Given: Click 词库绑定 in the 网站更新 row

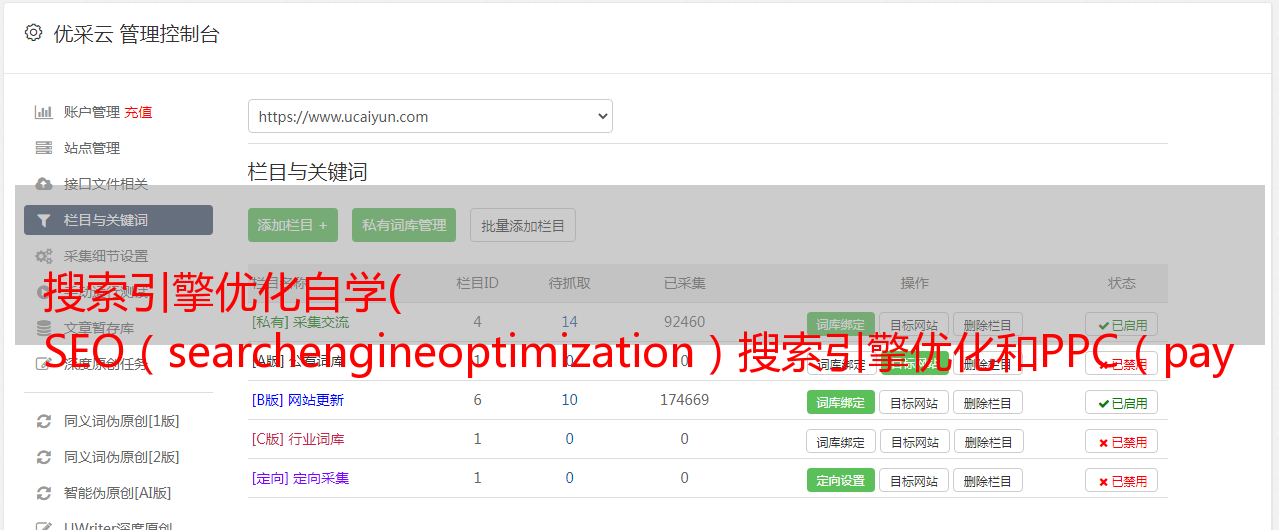Looking at the screenshot, I should click(841, 402).
